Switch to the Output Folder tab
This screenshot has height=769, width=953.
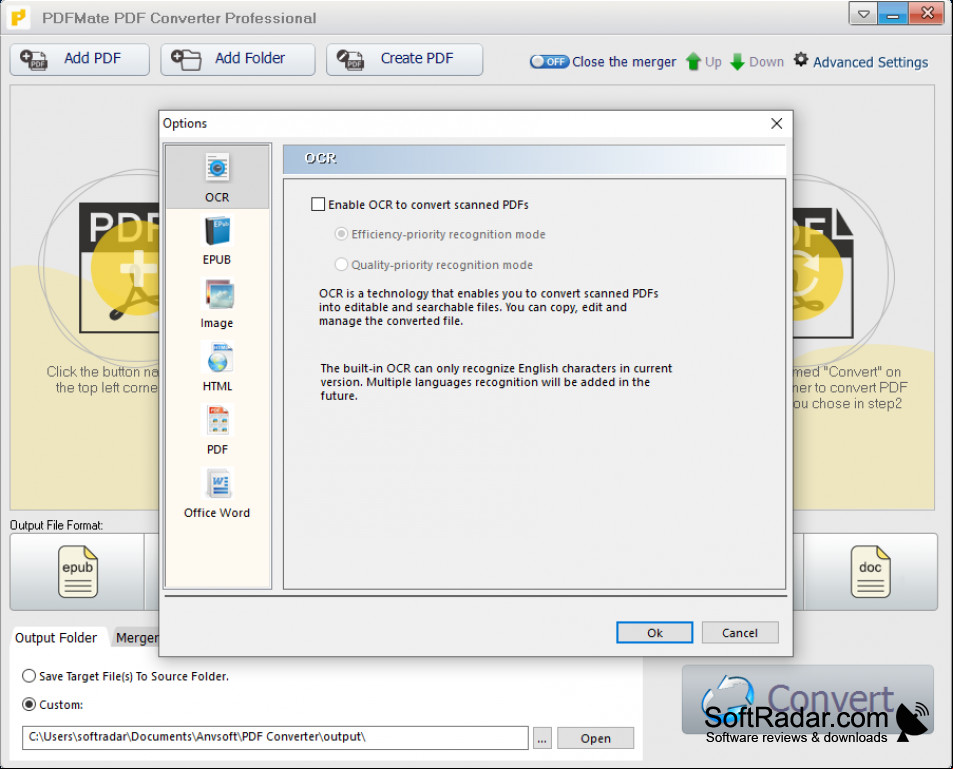click(x=56, y=638)
